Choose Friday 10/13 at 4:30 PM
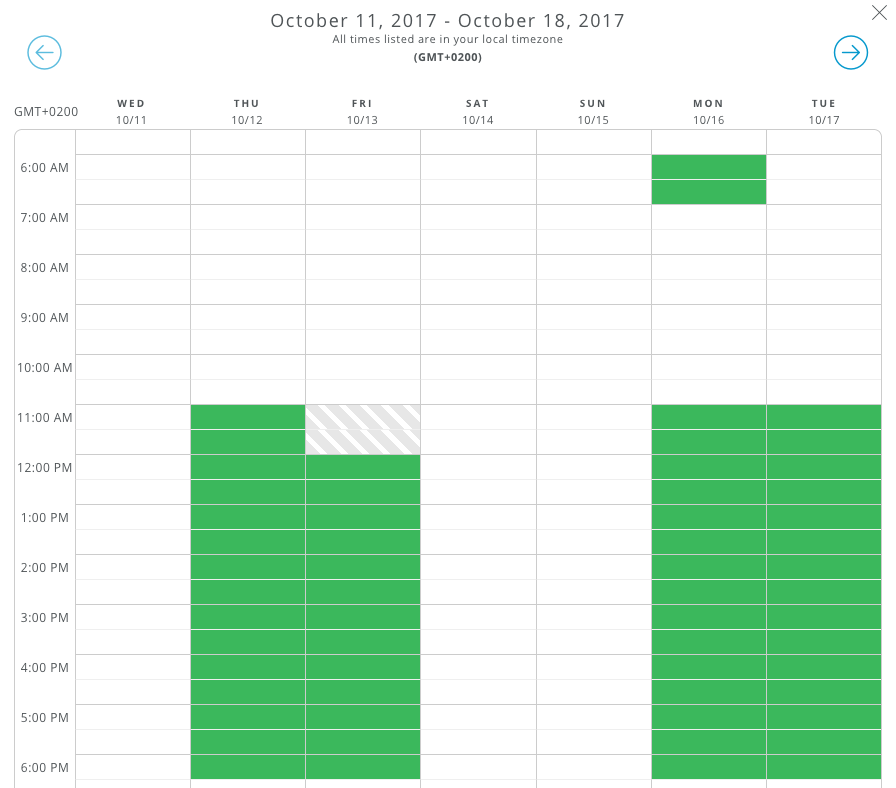Image resolution: width=896 pixels, height=788 pixels. [x=363, y=692]
